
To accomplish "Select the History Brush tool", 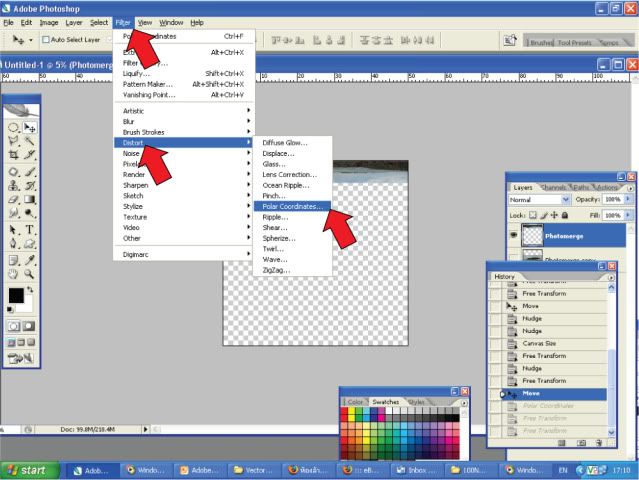I will [29, 186].
